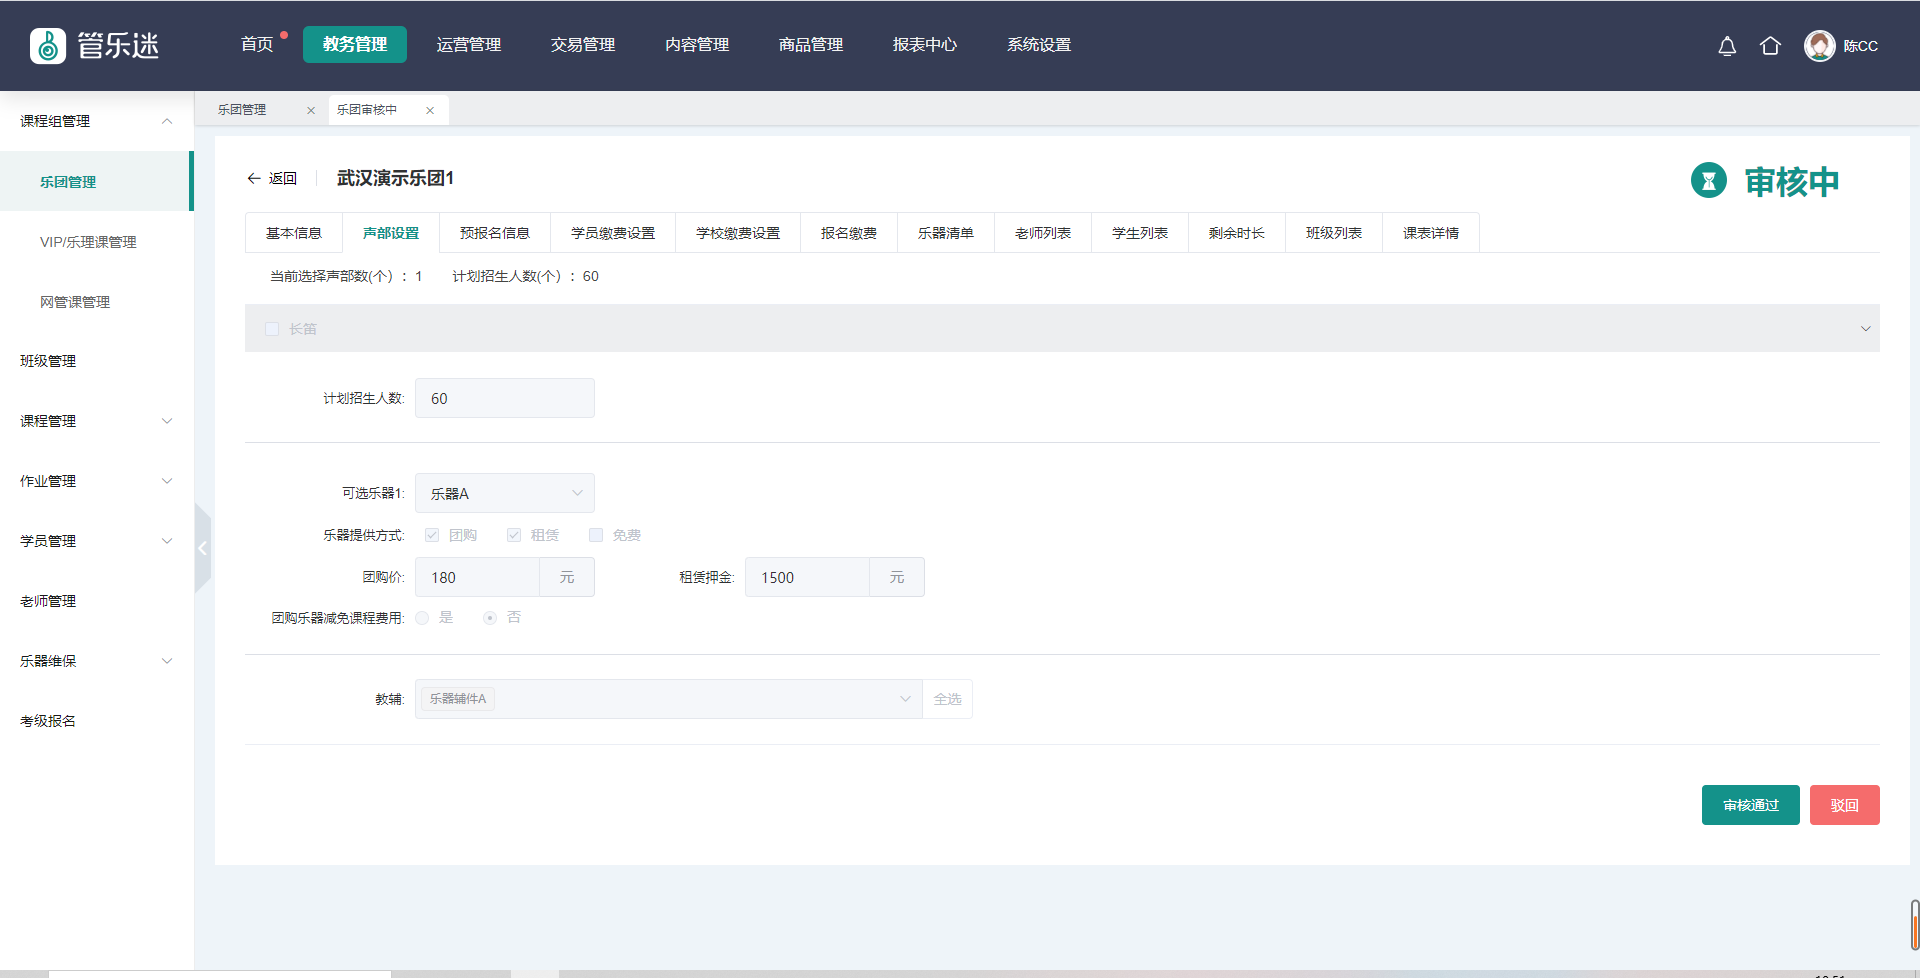1920x978 pixels.
Task: Click the 管乐迷 logo icon
Action: coord(48,46)
